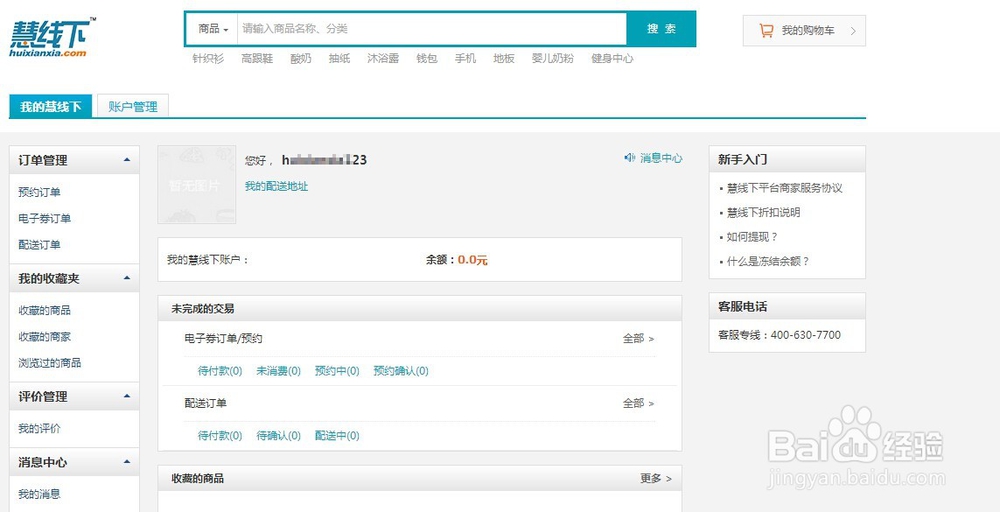Open 配送订单 in the sidebar
1000x512 pixels.
pos(40,244)
